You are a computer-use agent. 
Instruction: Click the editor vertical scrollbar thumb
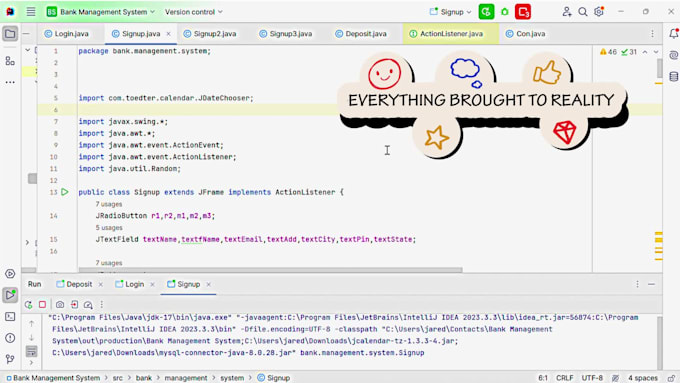(x=660, y=69)
